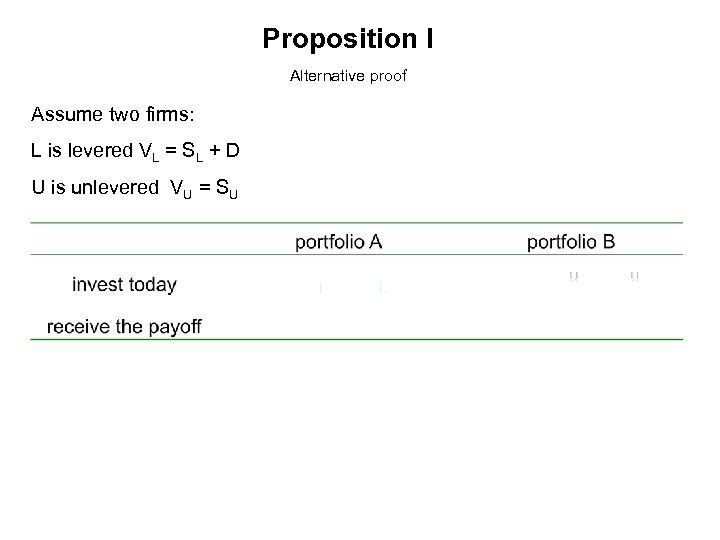
Task: Click the top green border of the table
Action: [x=356, y=222]
